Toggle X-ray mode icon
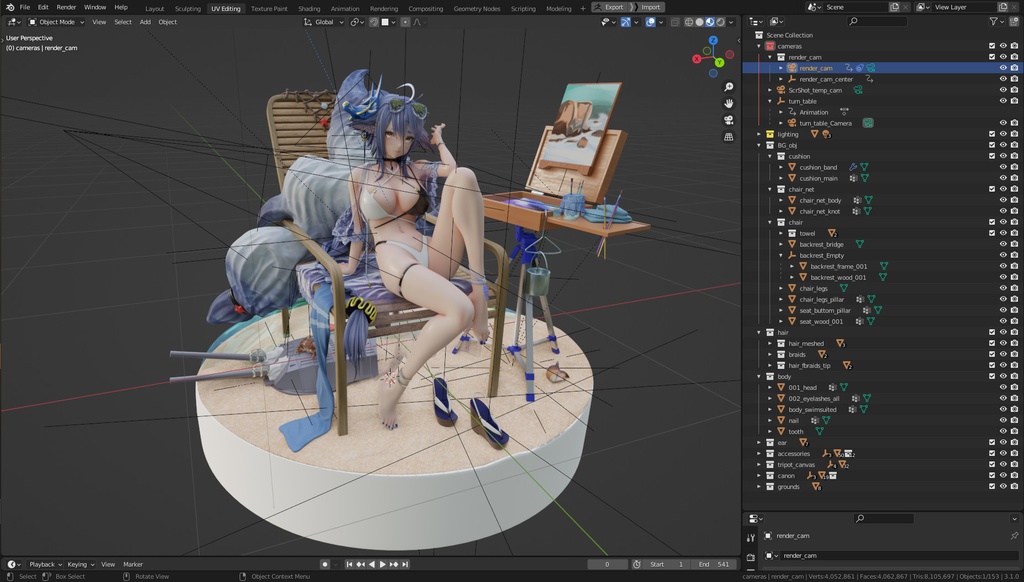This screenshot has width=1024, height=582. click(x=675, y=22)
